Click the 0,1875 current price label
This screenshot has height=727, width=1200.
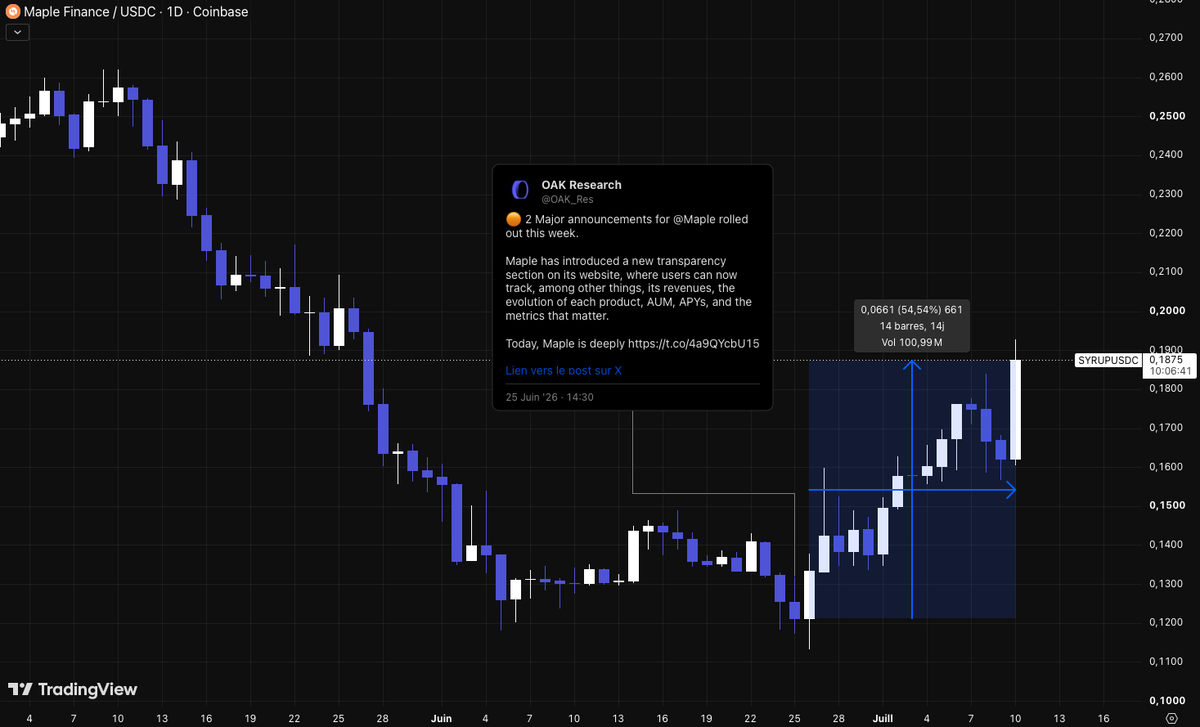(1166, 359)
